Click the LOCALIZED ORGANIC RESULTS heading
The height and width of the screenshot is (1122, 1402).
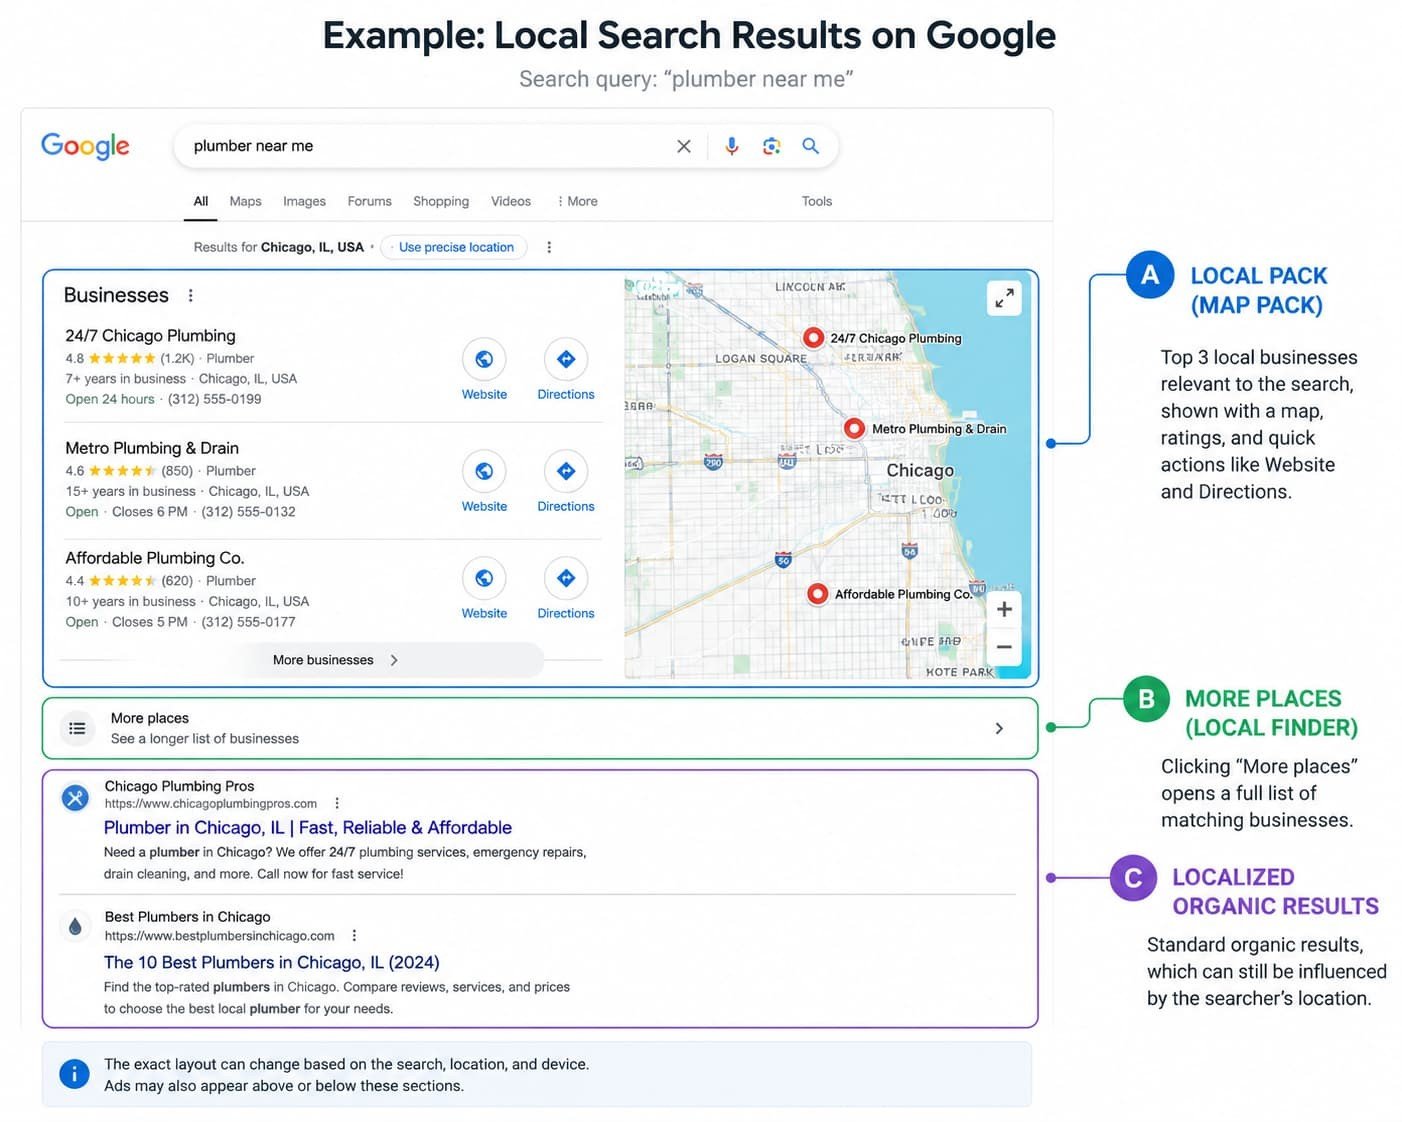click(1275, 891)
